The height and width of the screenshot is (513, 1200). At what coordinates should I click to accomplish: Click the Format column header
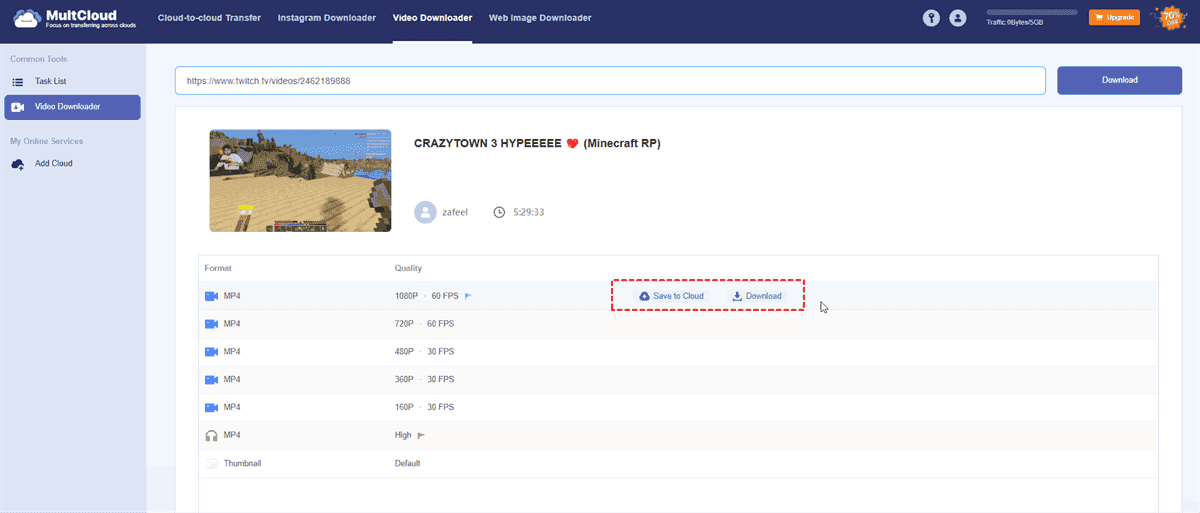[x=218, y=268]
